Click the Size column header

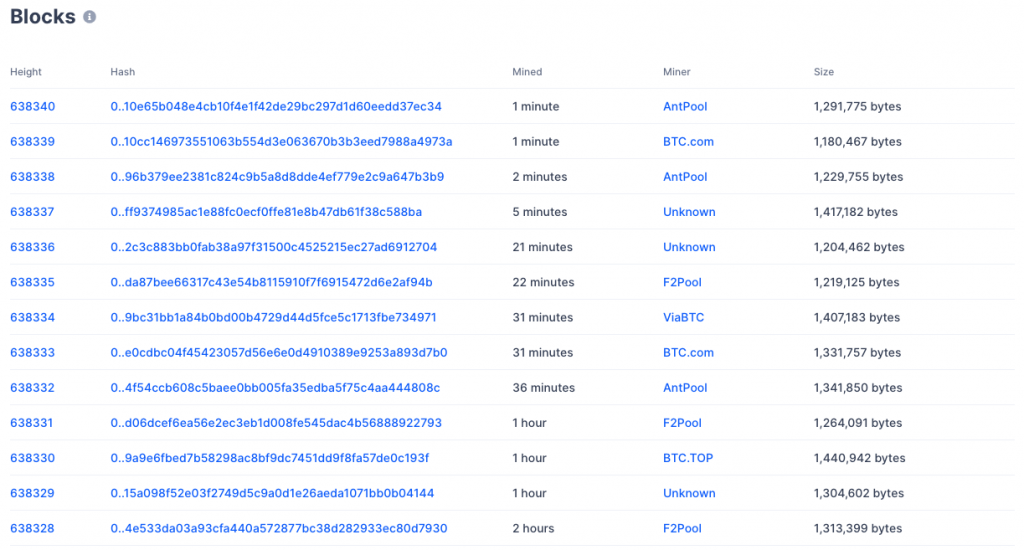click(824, 72)
